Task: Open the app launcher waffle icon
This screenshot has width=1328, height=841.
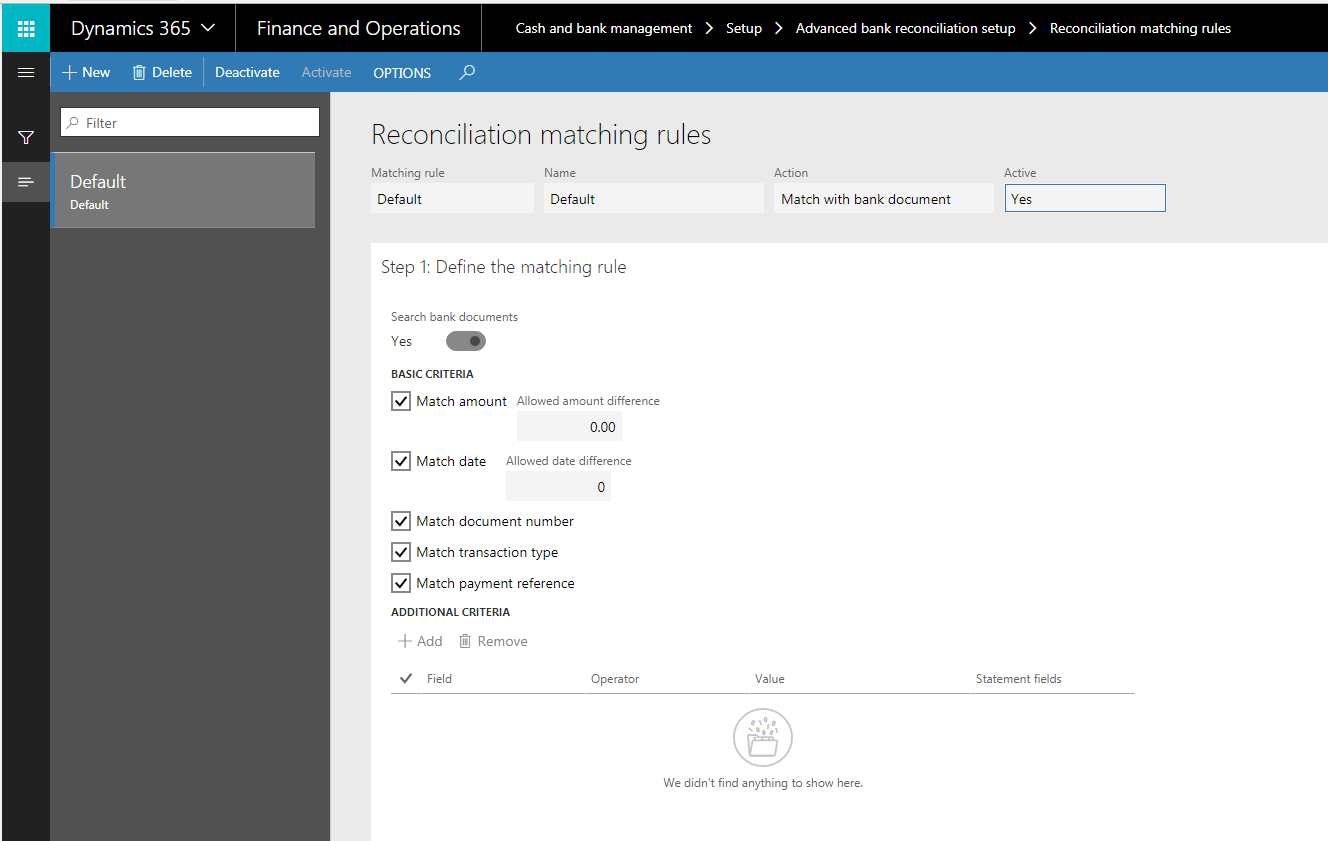Action: (26, 28)
